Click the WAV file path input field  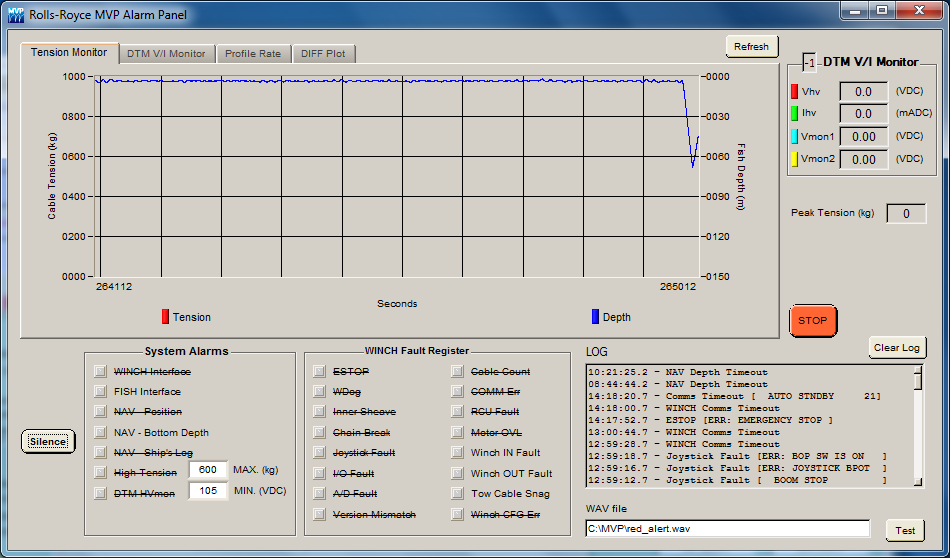click(727, 528)
